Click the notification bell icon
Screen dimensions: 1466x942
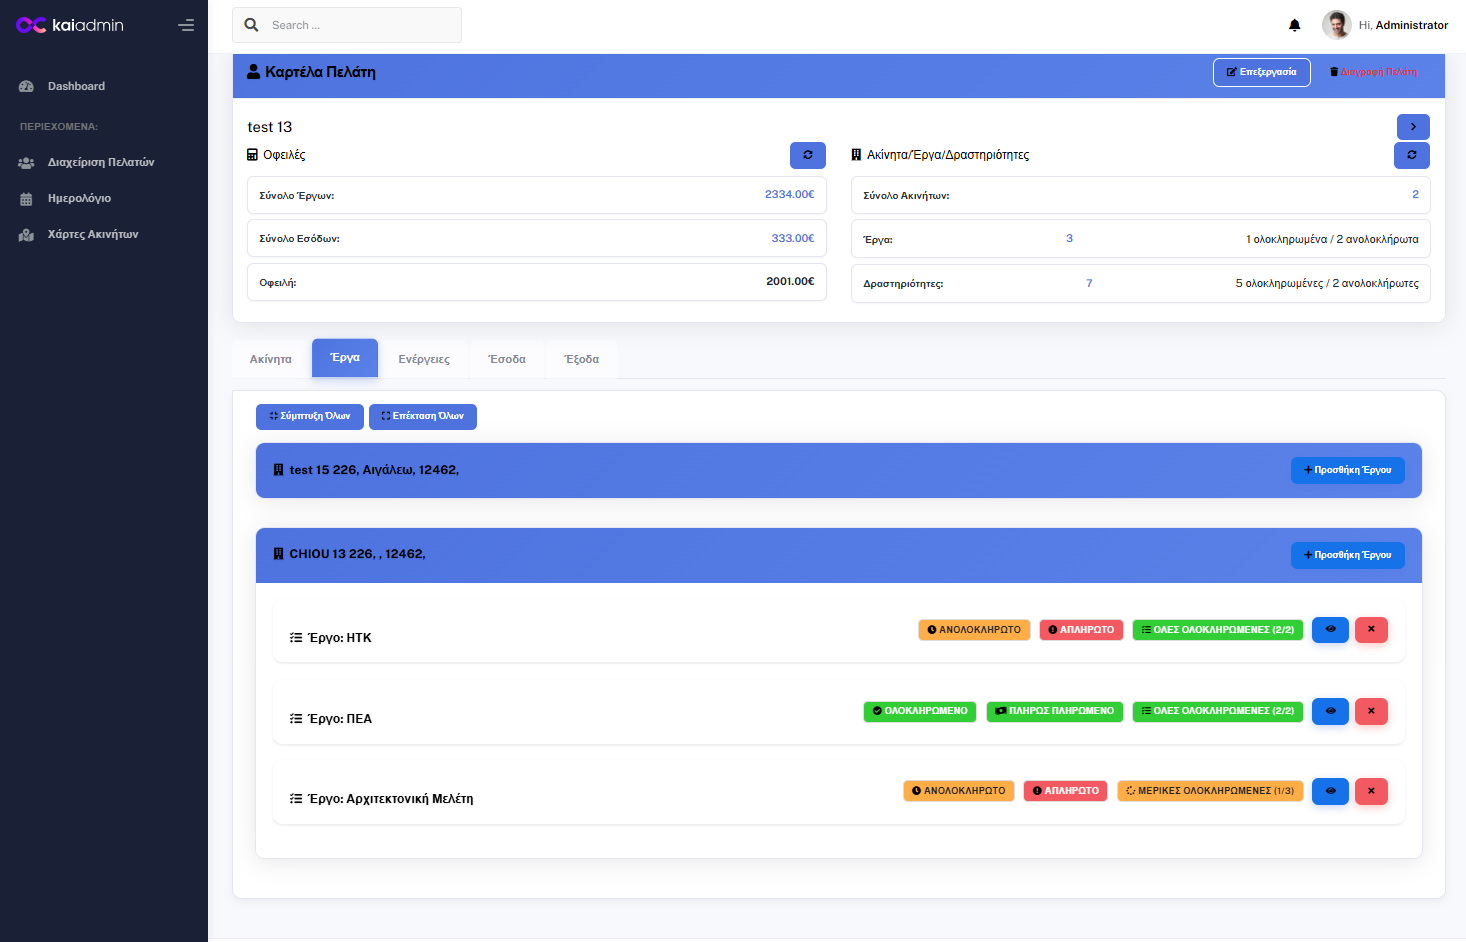[1294, 25]
